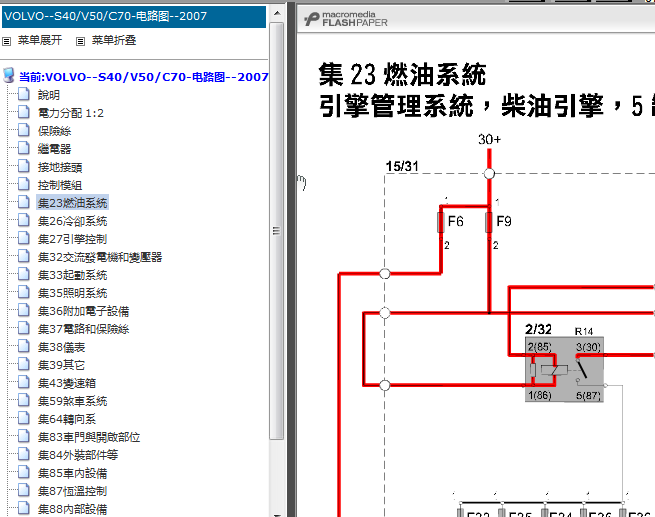Click relay 2/32 R14 block
This screenshot has height=517, width=655.
[x=564, y=370]
